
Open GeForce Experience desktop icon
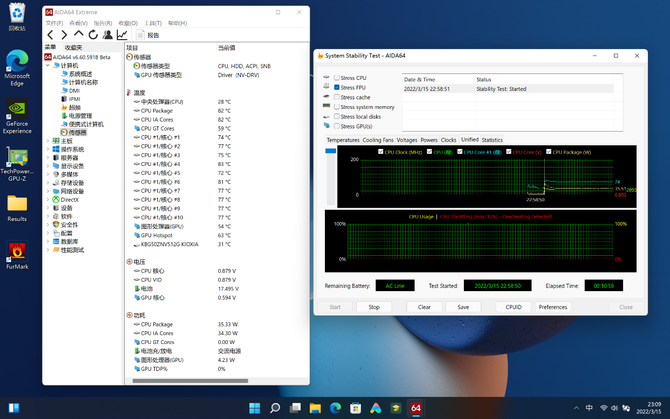(17, 115)
